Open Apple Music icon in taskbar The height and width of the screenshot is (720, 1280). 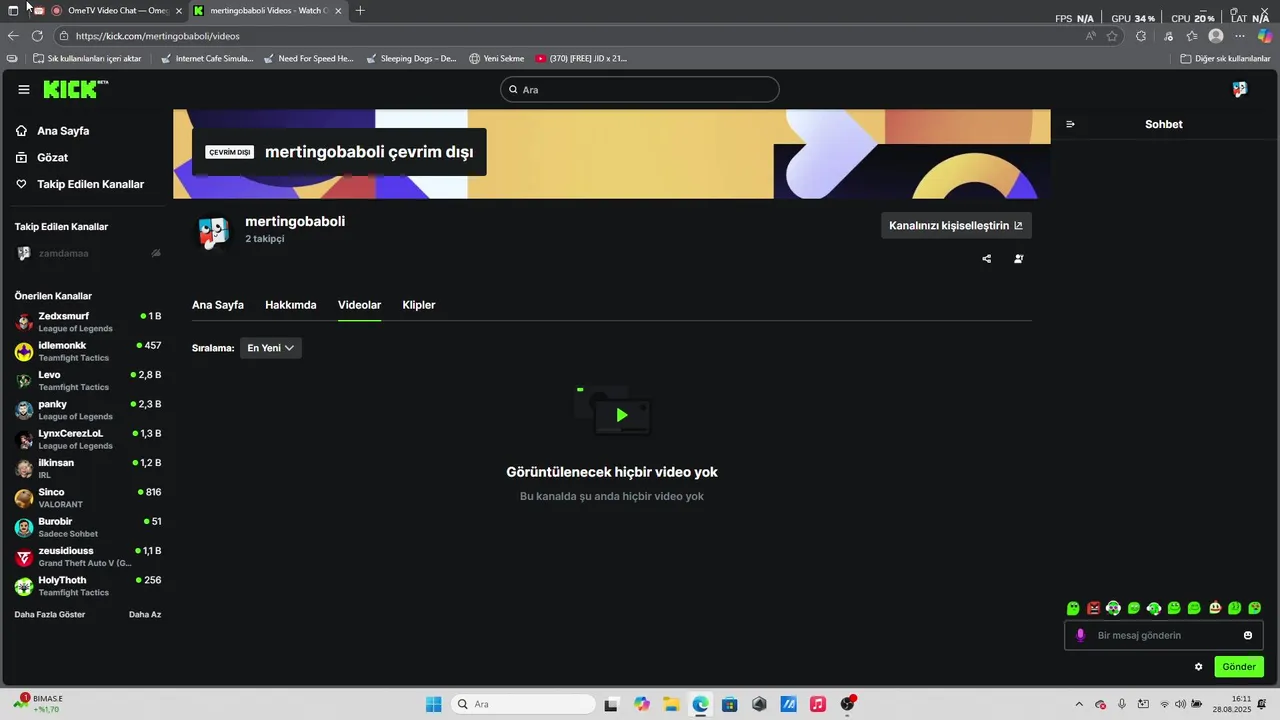pyautogui.click(x=818, y=704)
